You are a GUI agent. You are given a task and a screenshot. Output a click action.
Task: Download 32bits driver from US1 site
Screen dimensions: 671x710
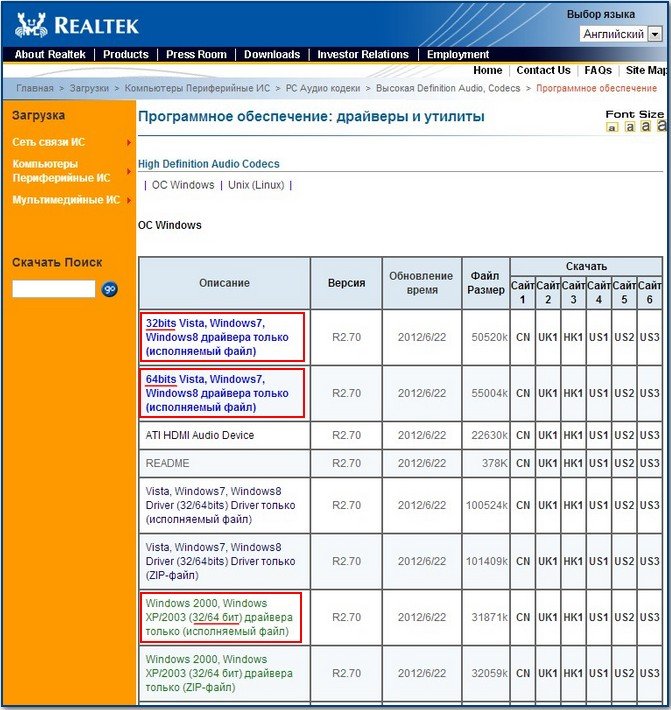599,337
